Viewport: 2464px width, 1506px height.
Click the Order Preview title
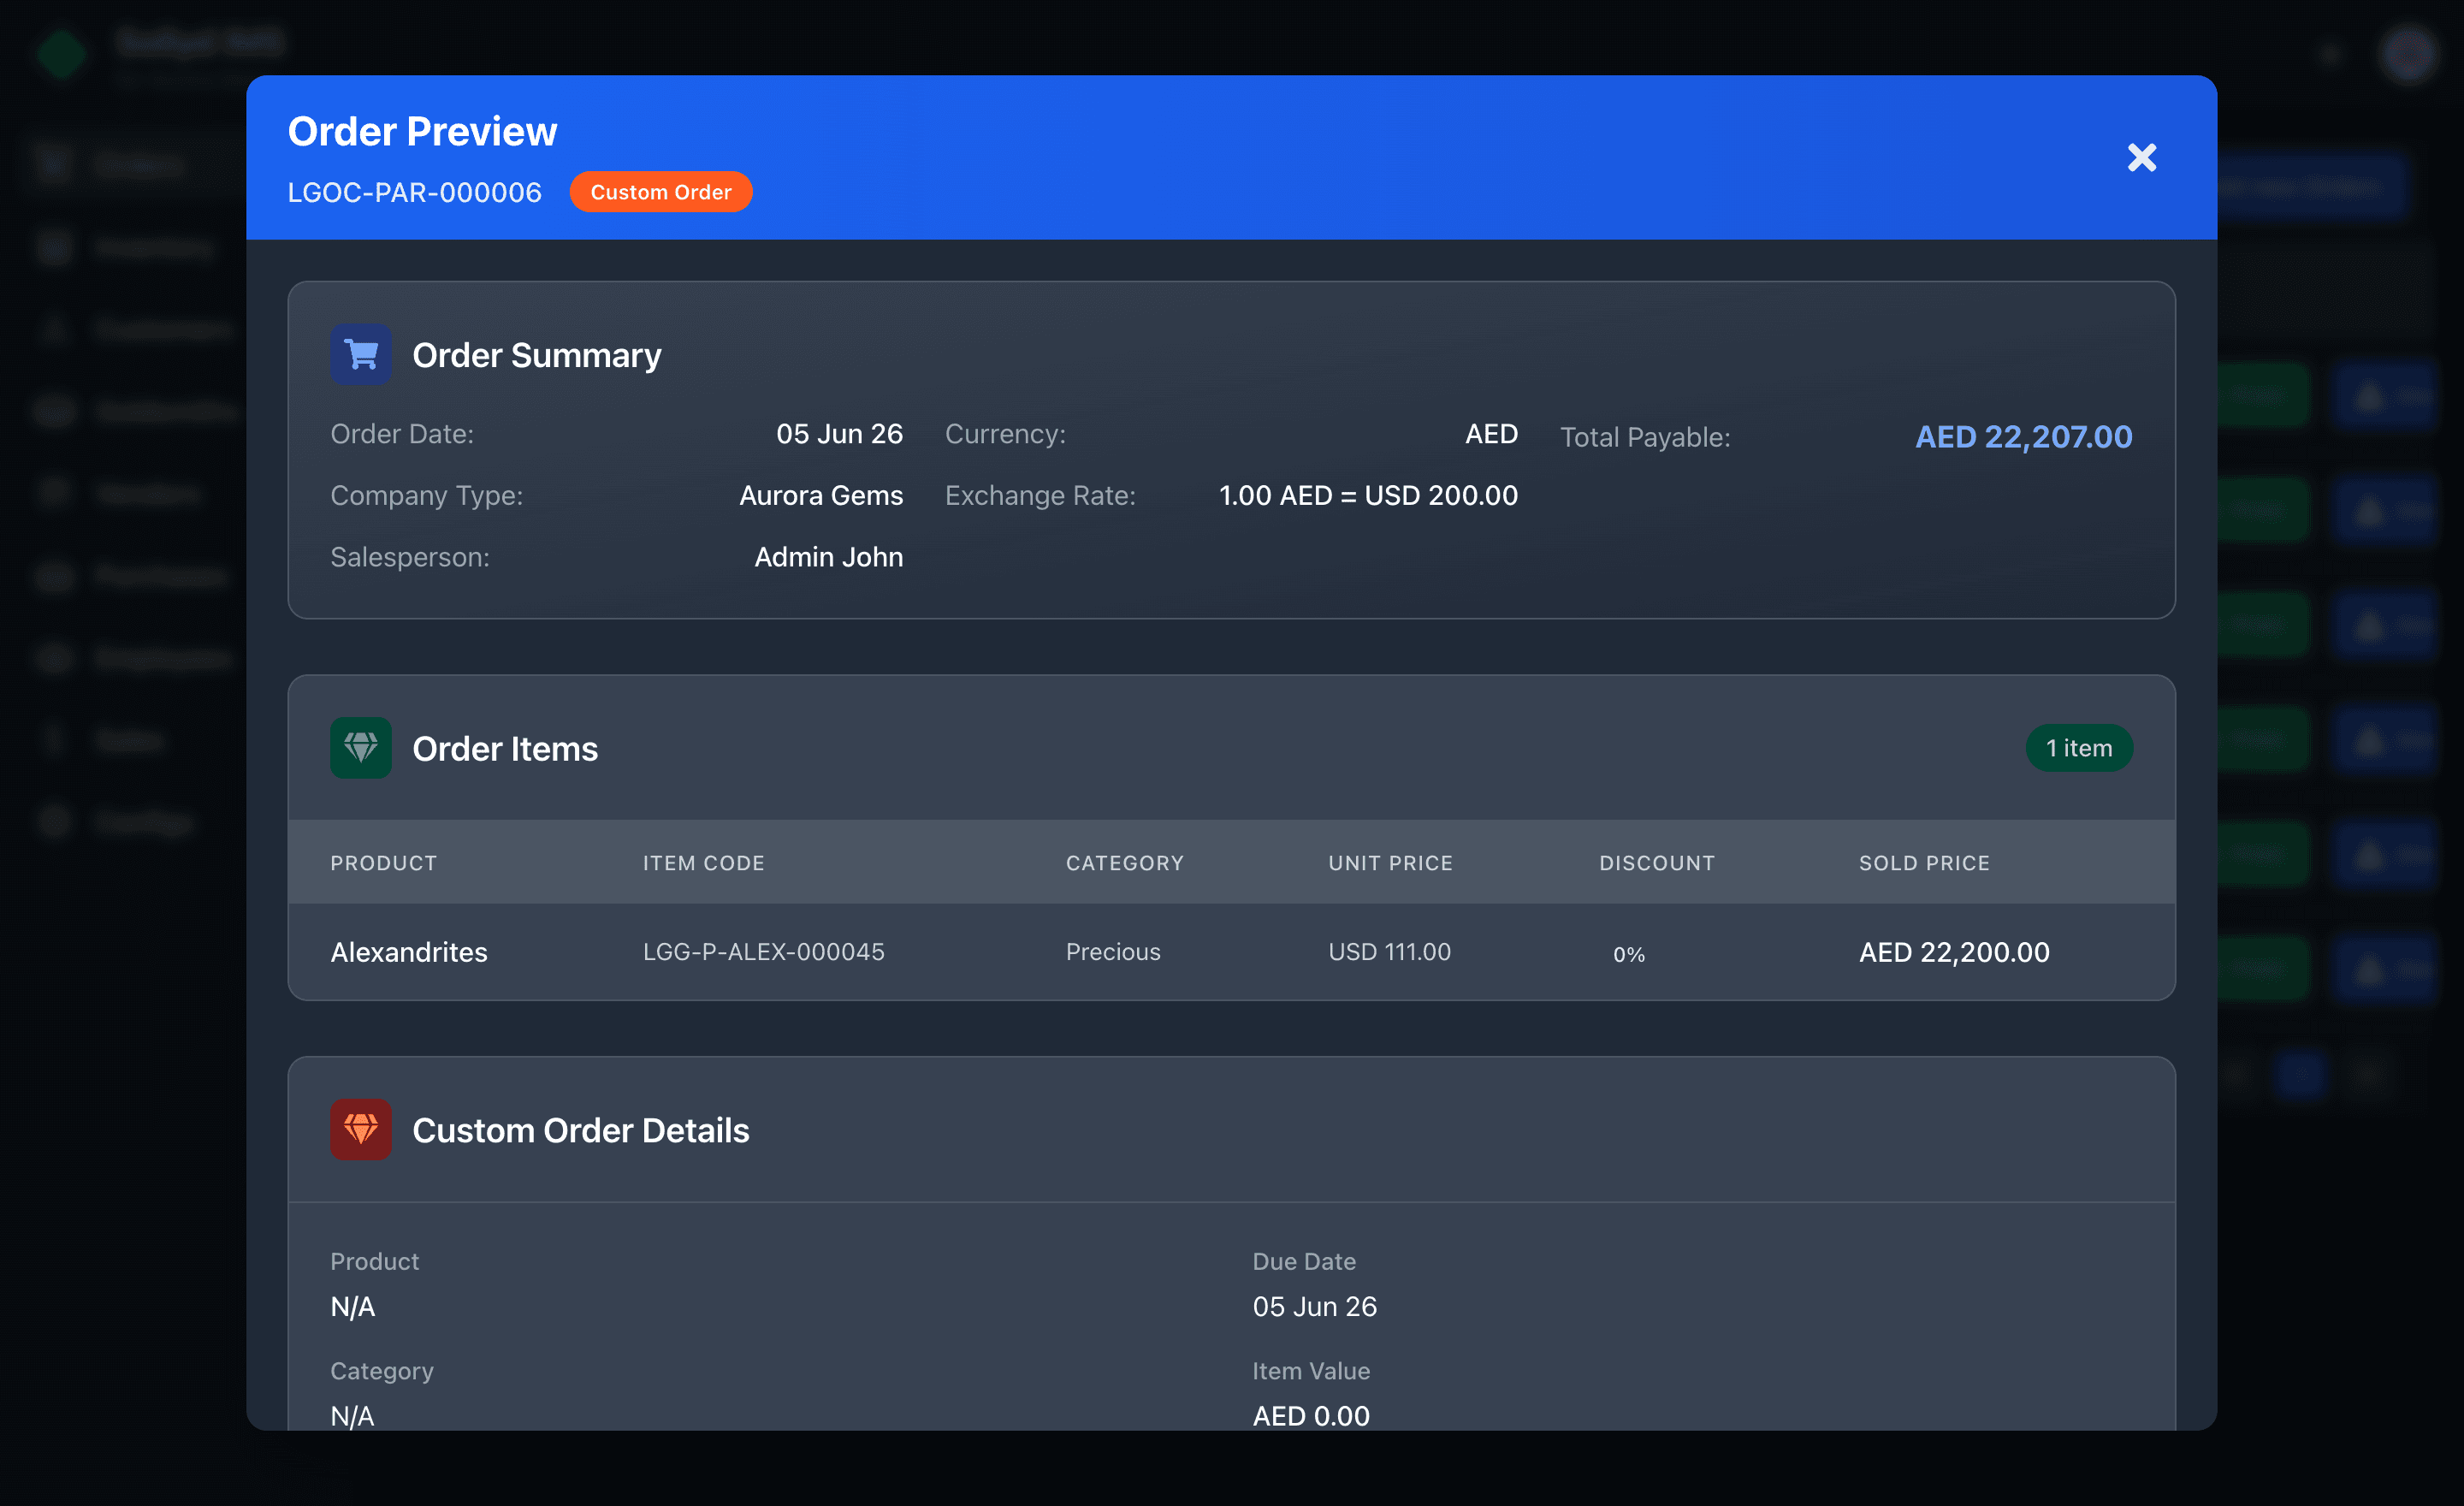point(422,131)
